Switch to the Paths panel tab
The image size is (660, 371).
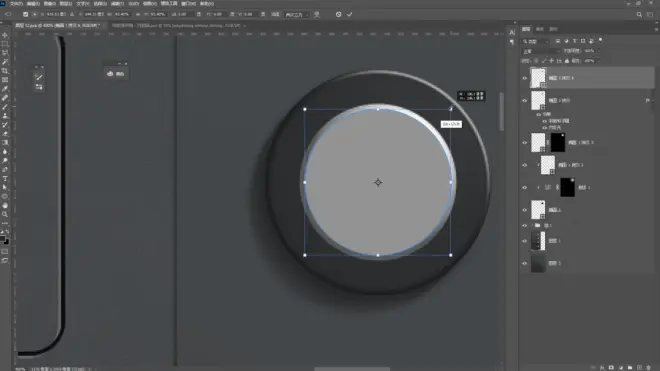pyautogui.click(x=553, y=29)
